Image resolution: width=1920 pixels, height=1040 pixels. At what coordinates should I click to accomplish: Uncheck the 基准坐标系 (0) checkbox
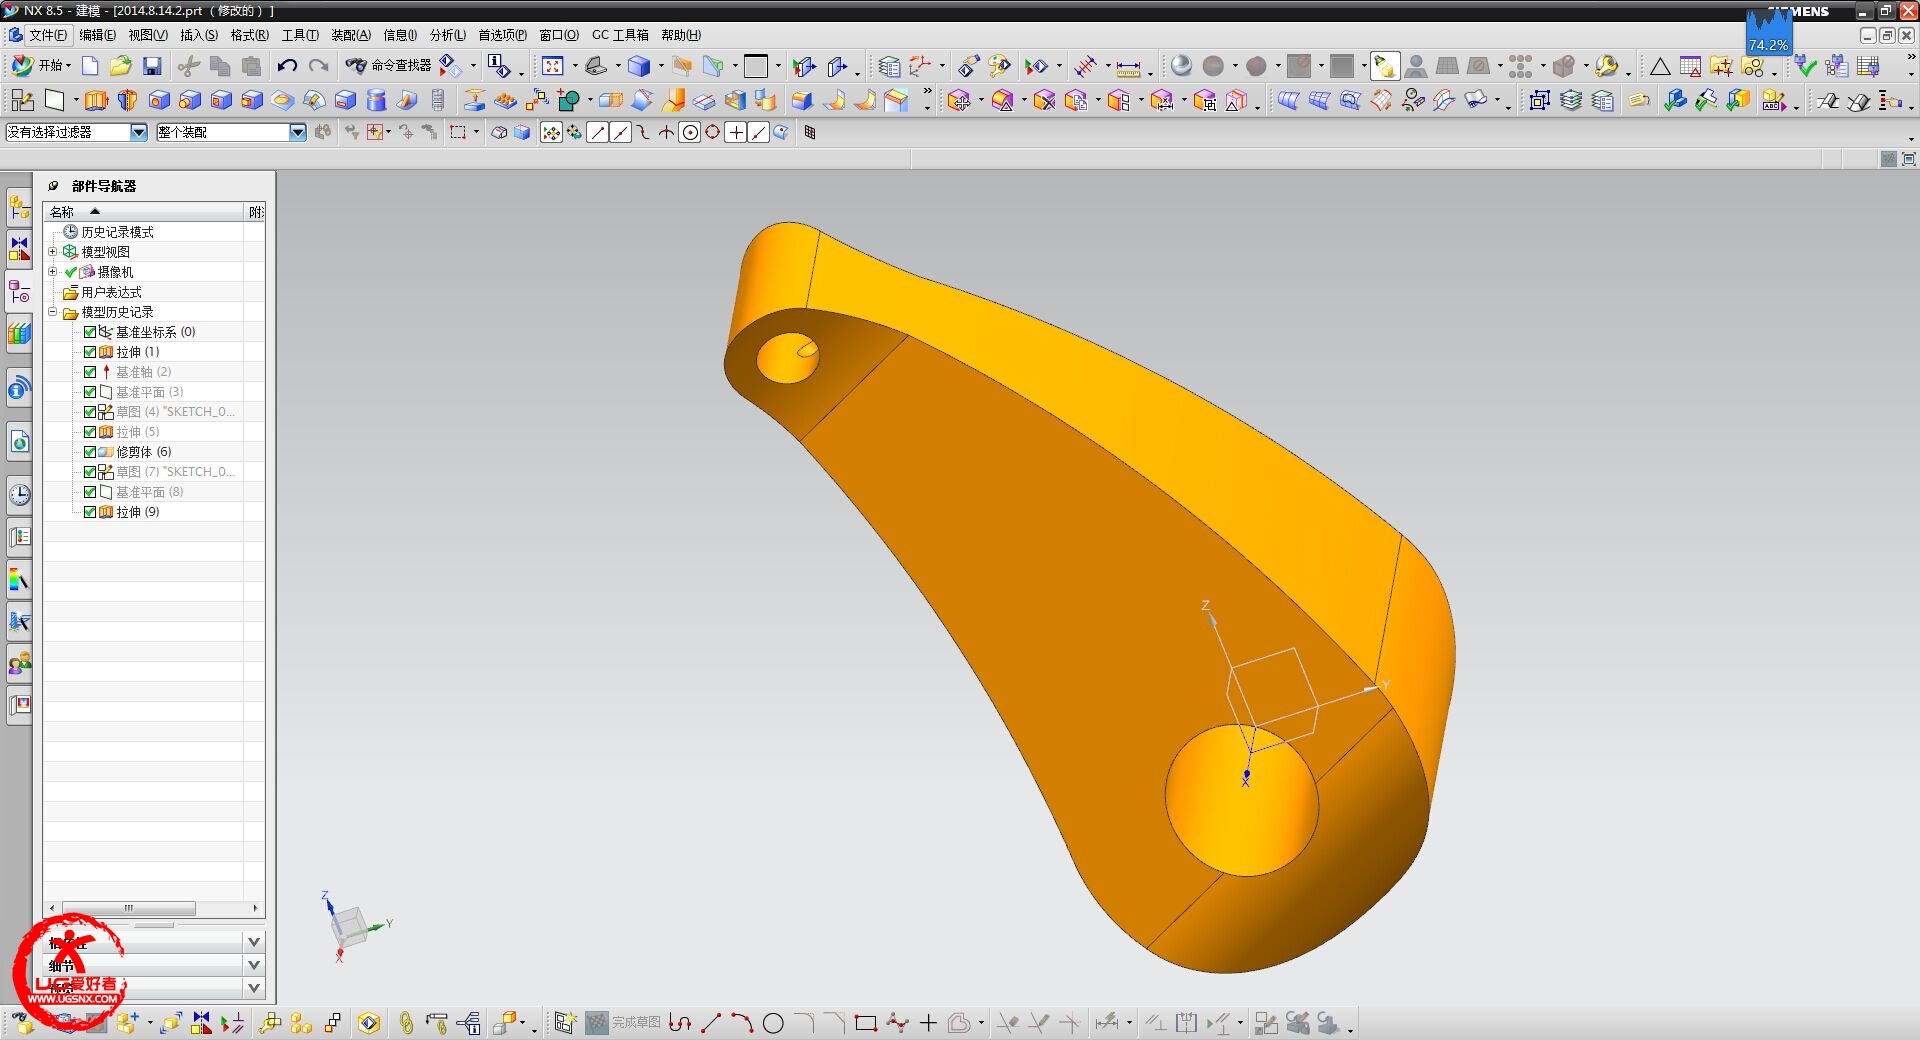90,332
